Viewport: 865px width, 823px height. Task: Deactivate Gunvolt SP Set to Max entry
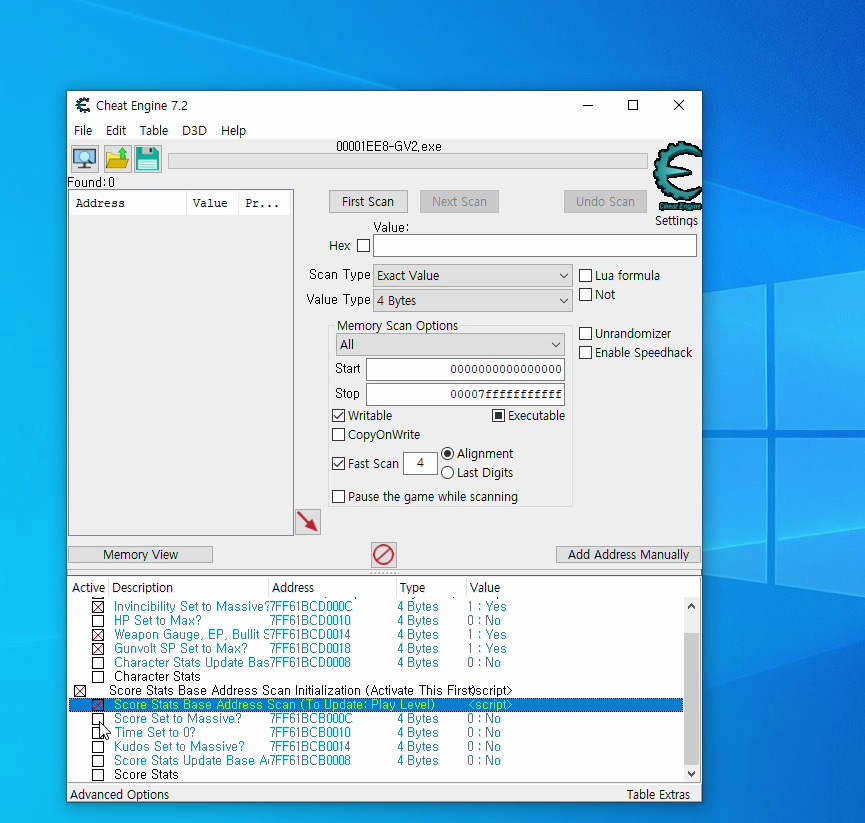coord(98,649)
